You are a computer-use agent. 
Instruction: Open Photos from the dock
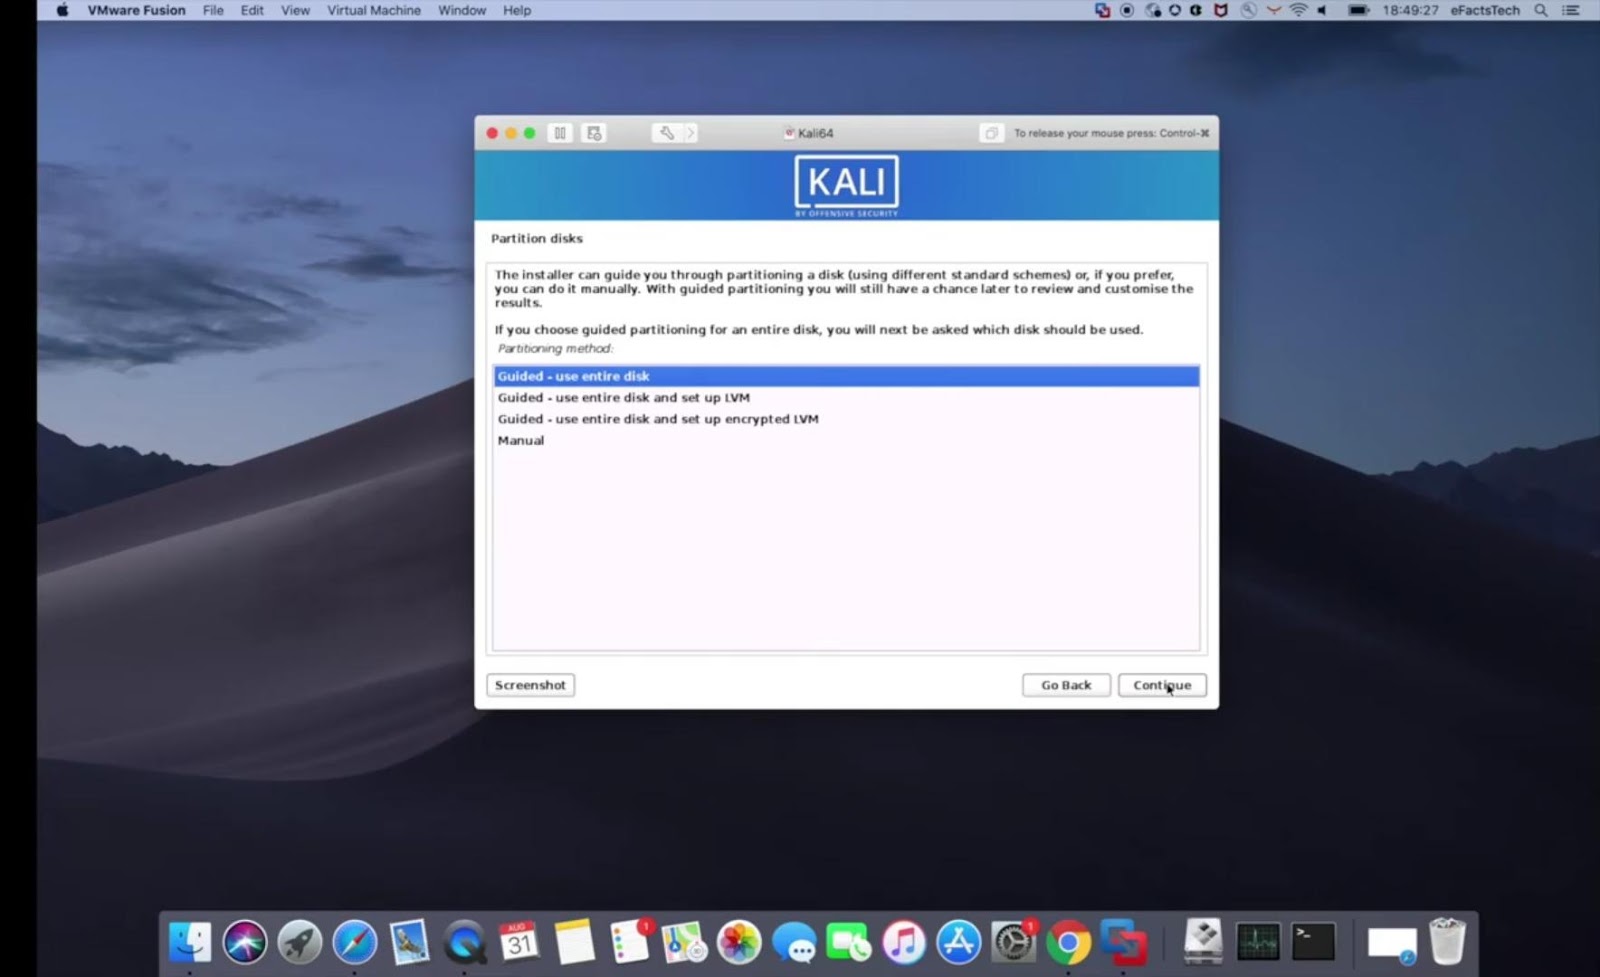coord(740,942)
